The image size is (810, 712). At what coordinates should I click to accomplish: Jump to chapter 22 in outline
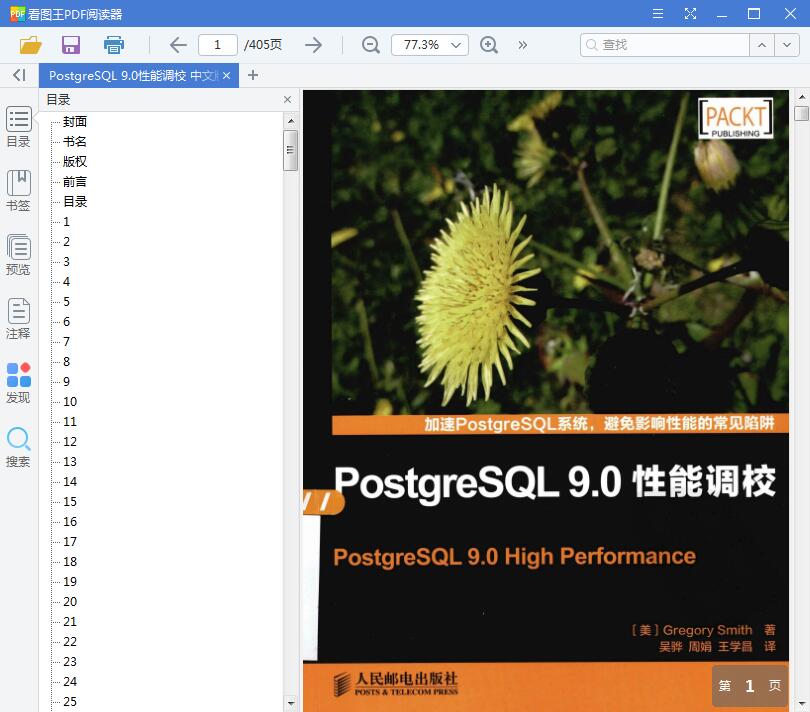70,642
